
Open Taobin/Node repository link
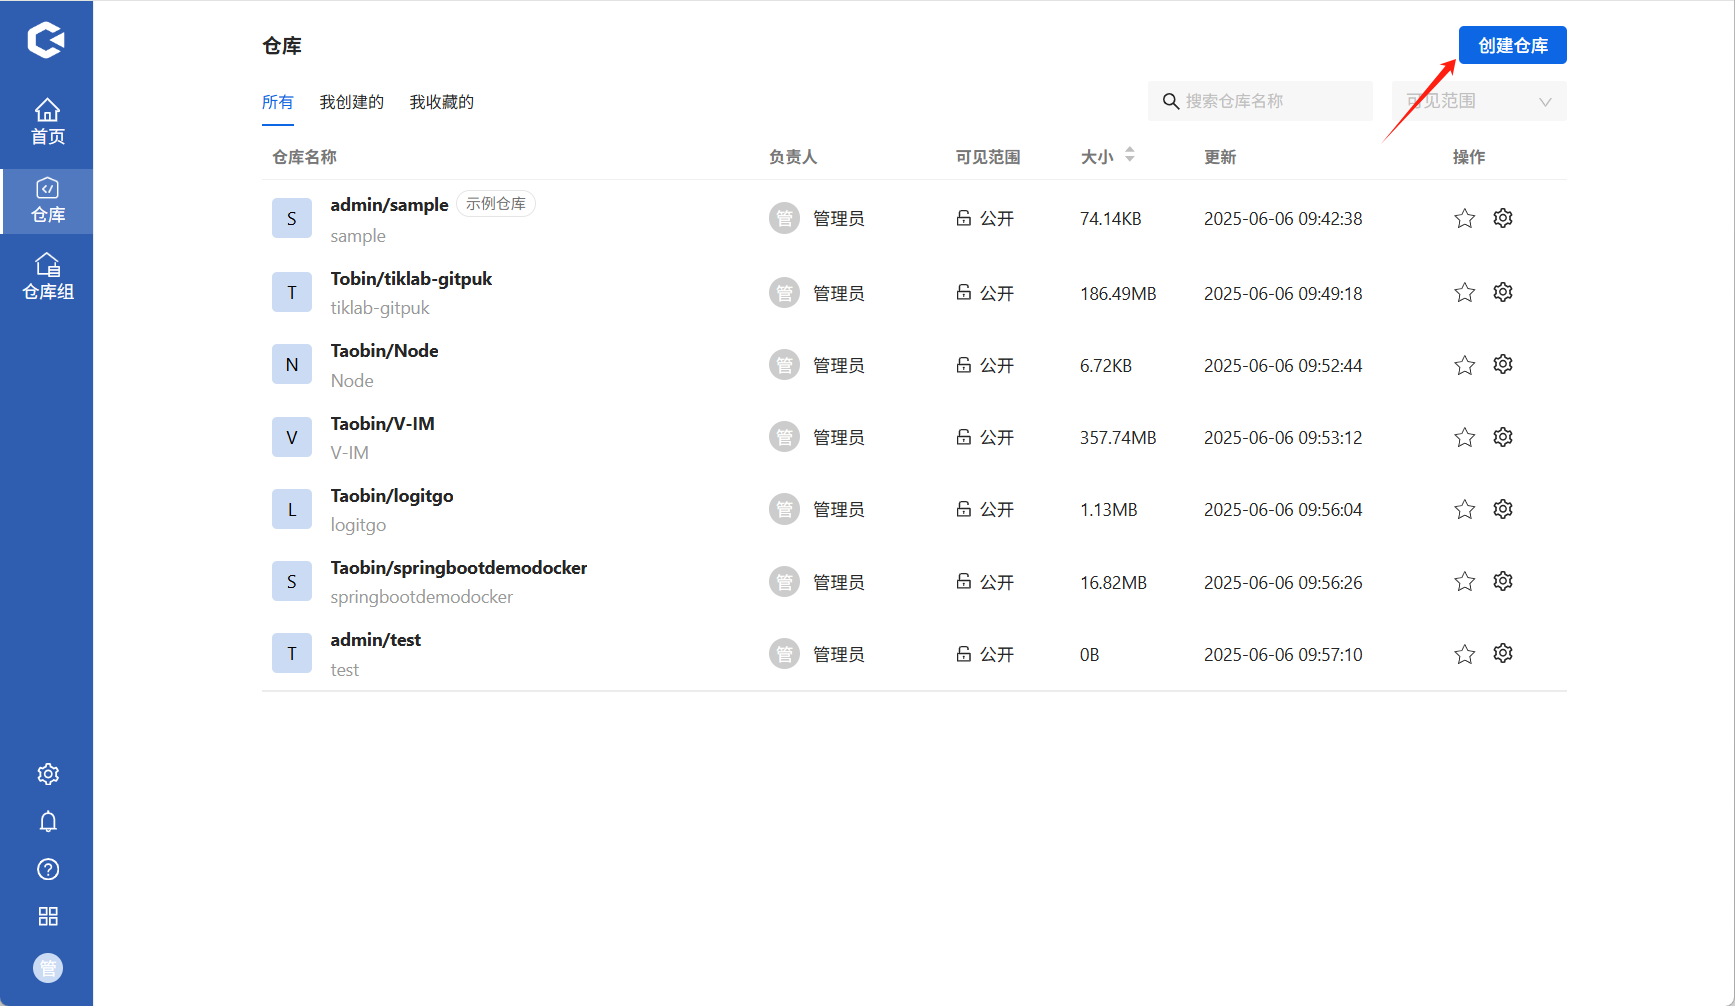point(384,351)
